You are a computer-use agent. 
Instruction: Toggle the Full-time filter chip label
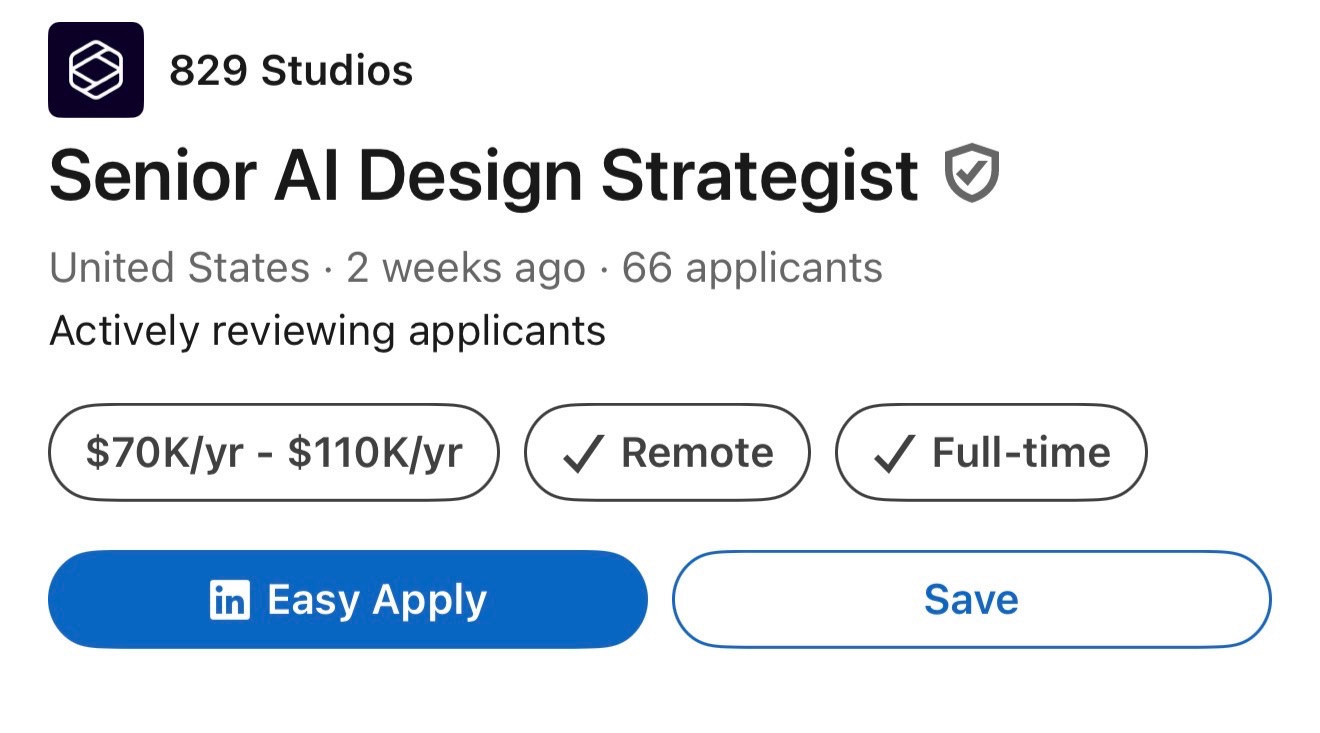click(1021, 453)
